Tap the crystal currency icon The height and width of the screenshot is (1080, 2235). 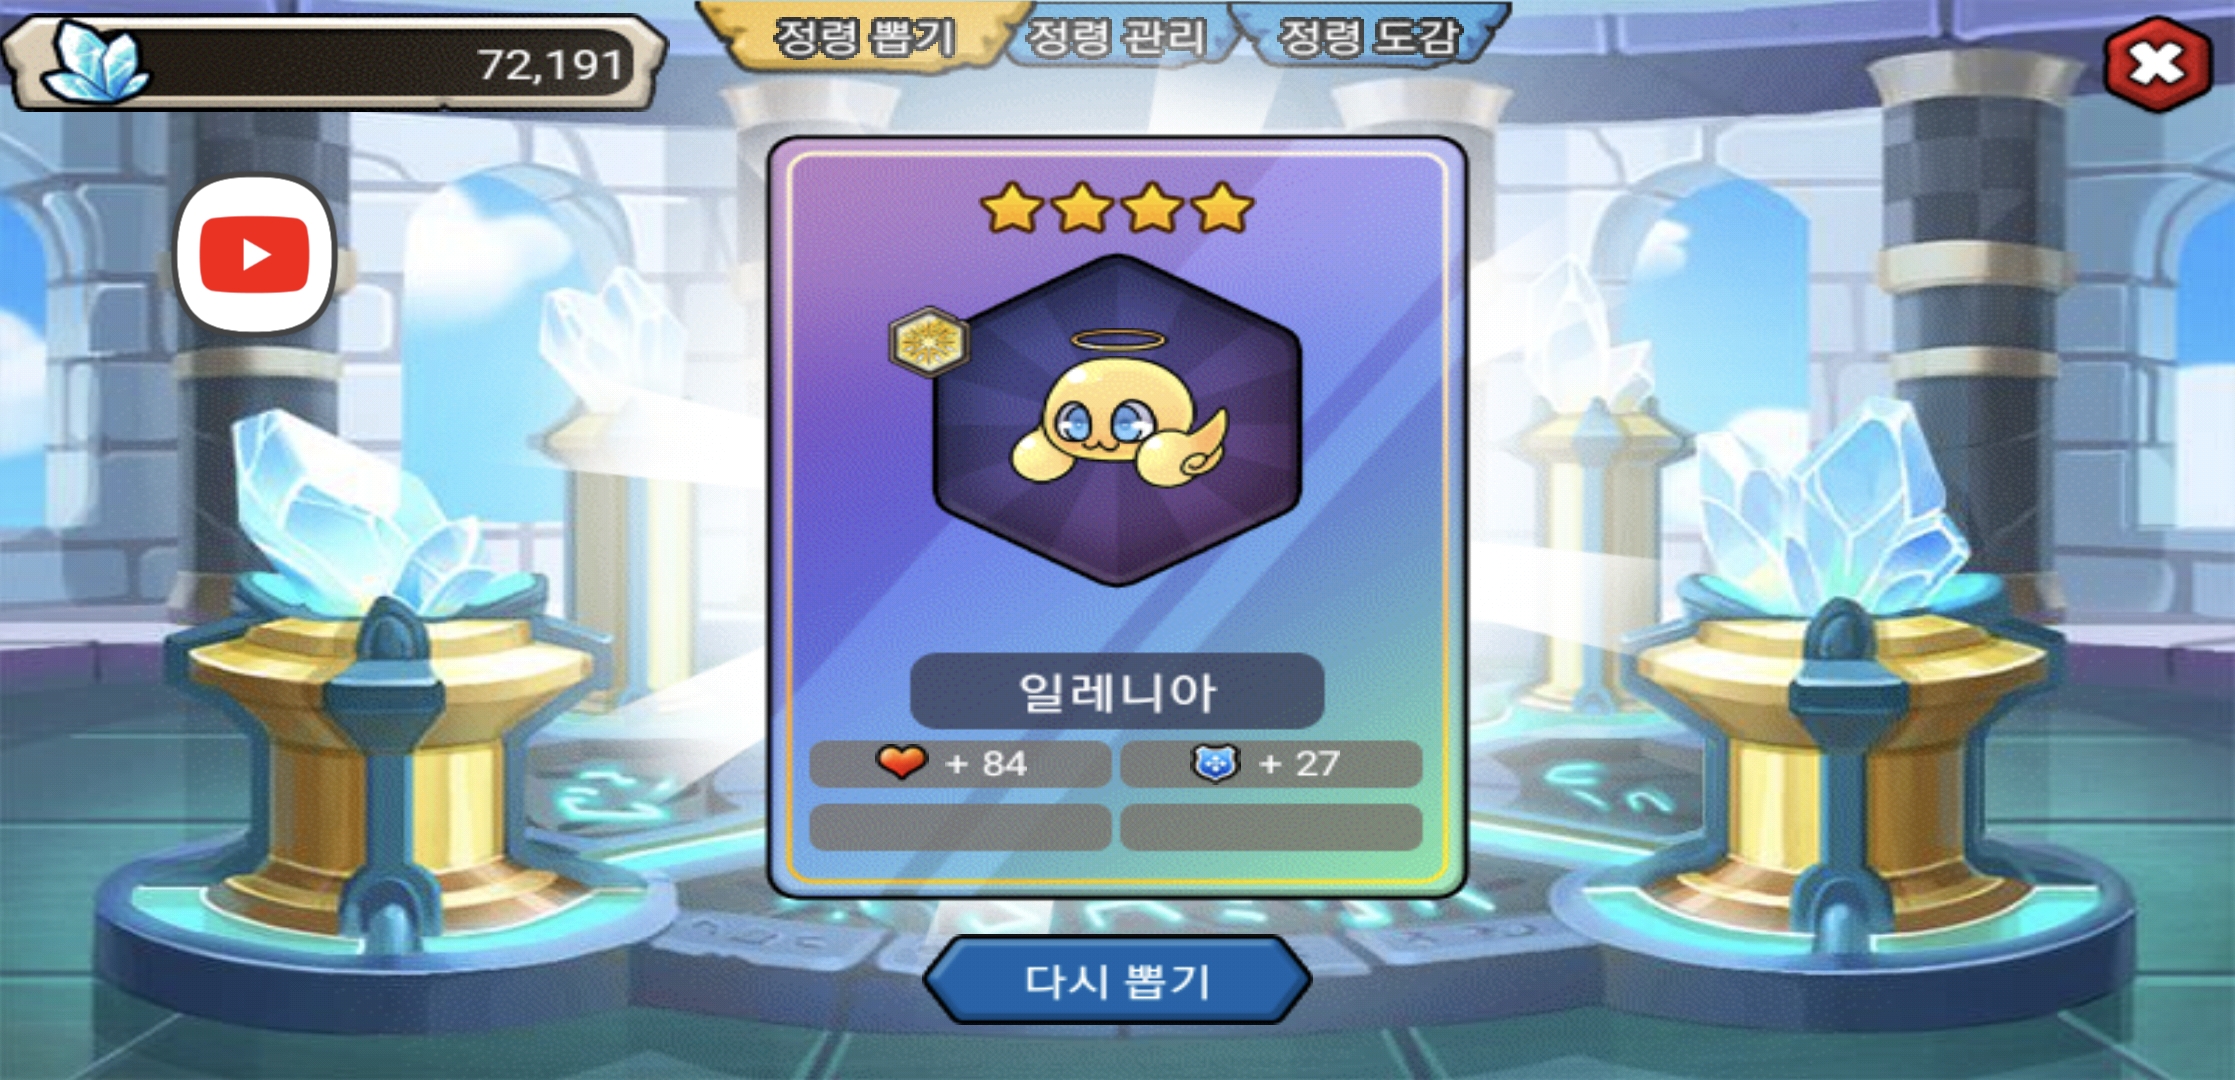[x=94, y=62]
